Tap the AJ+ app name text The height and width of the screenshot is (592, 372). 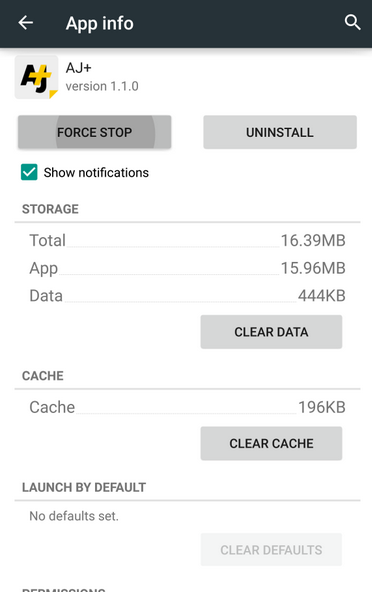pyautogui.click(x=79, y=68)
